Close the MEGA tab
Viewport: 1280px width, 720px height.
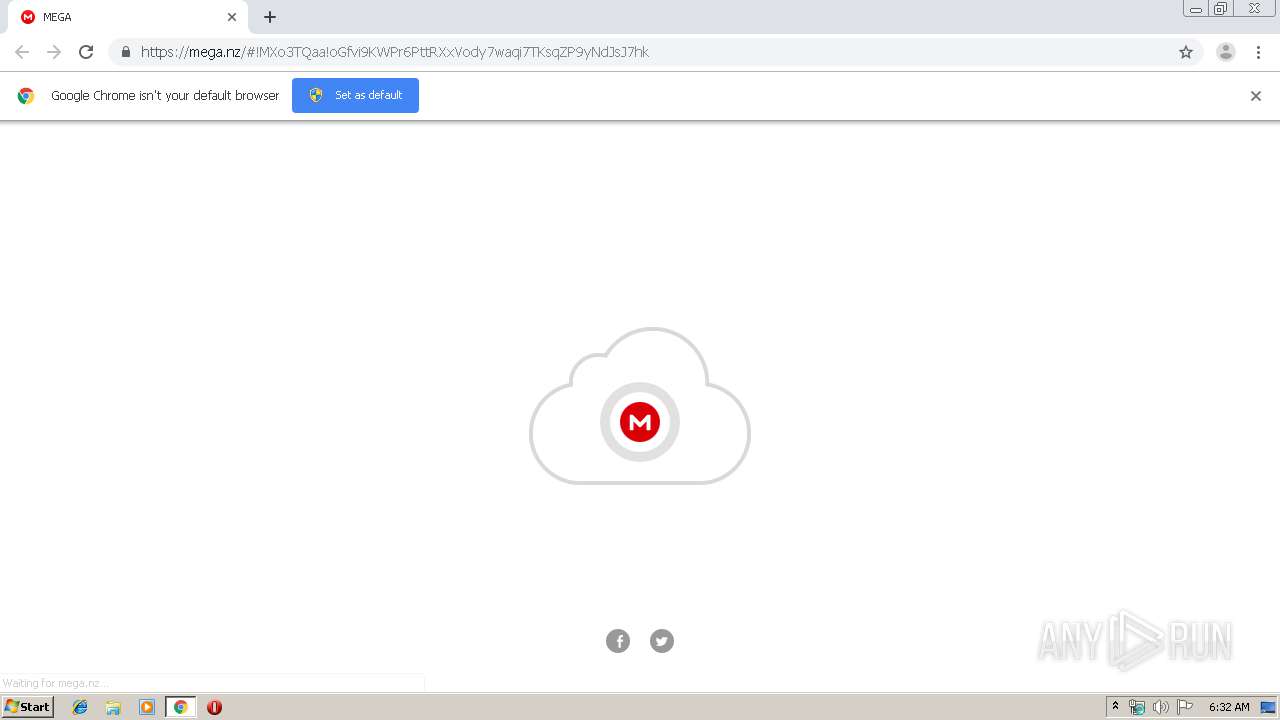[x=232, y=17]
